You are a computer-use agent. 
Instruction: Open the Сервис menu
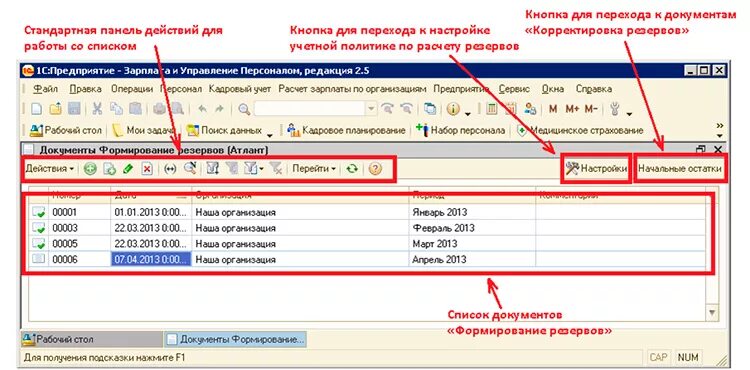pos(514,89)
